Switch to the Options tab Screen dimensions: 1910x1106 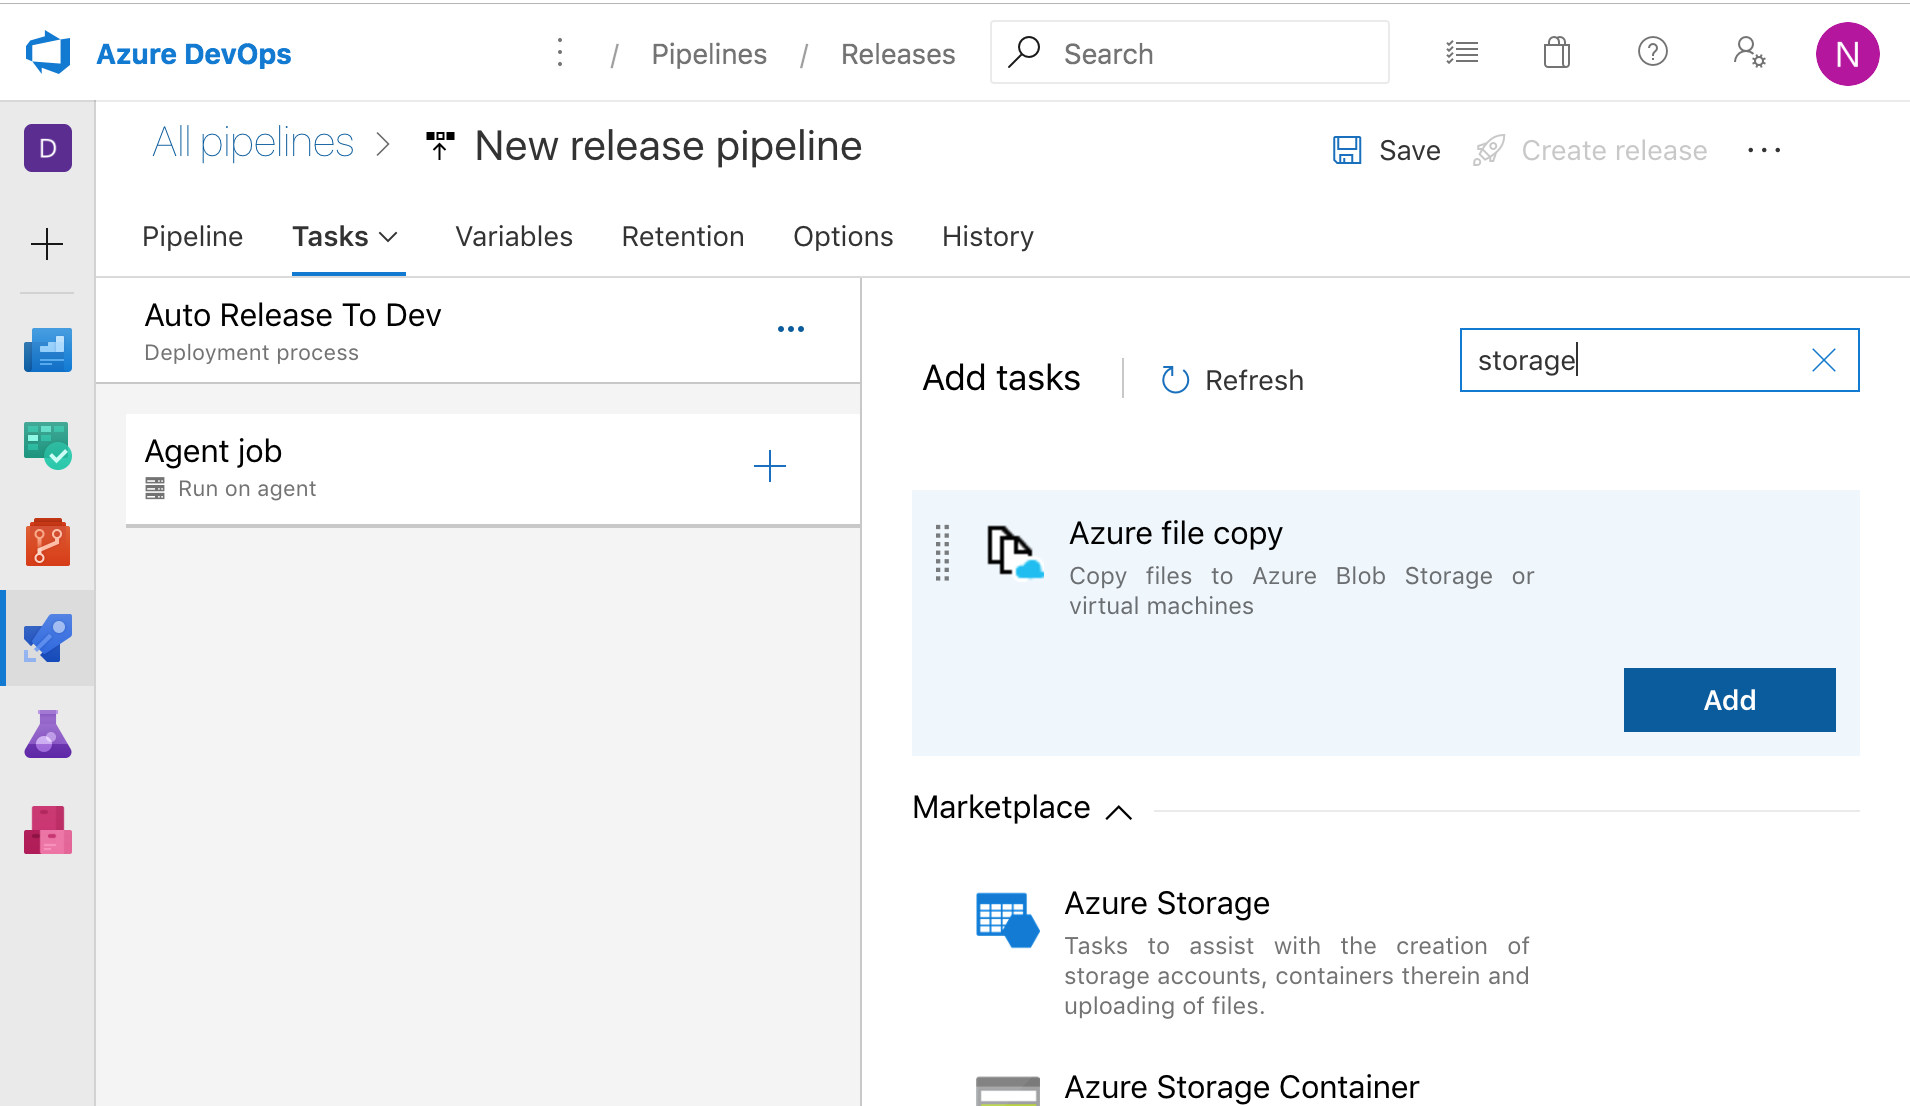point(843,237)
